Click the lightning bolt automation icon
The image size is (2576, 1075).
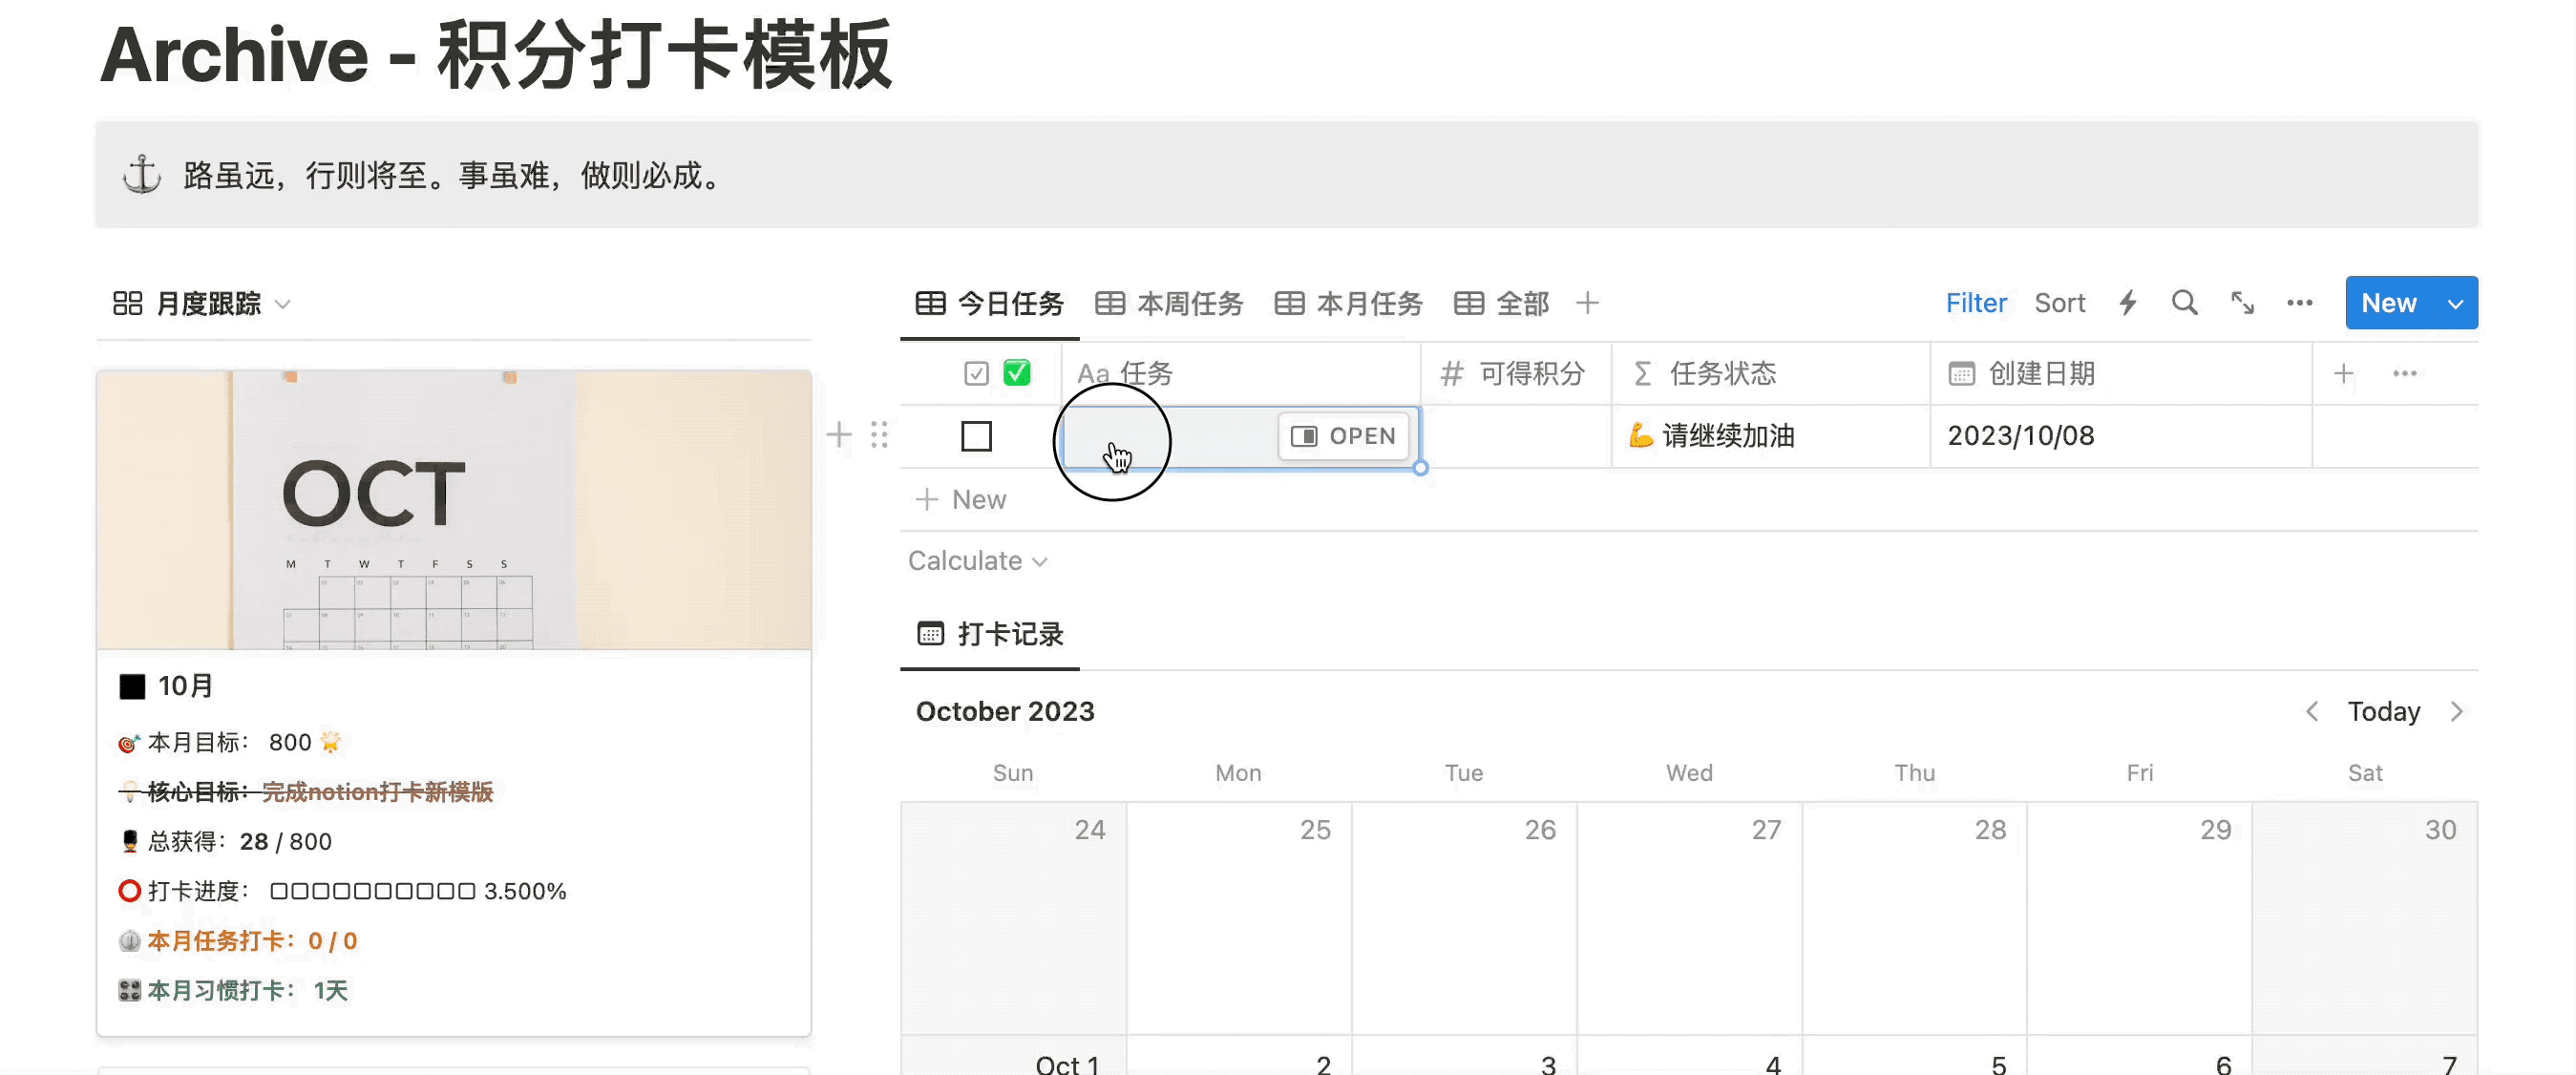coord(2128,303)
